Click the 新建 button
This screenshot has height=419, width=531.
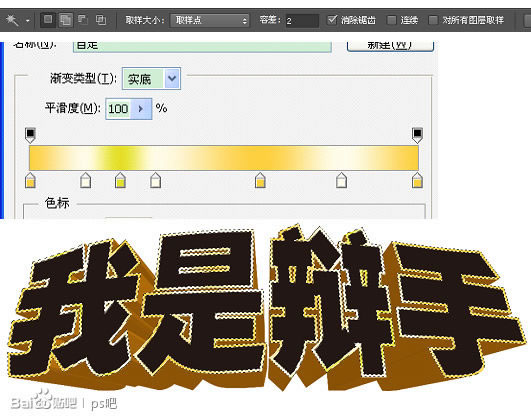click(x=390, y=46)
